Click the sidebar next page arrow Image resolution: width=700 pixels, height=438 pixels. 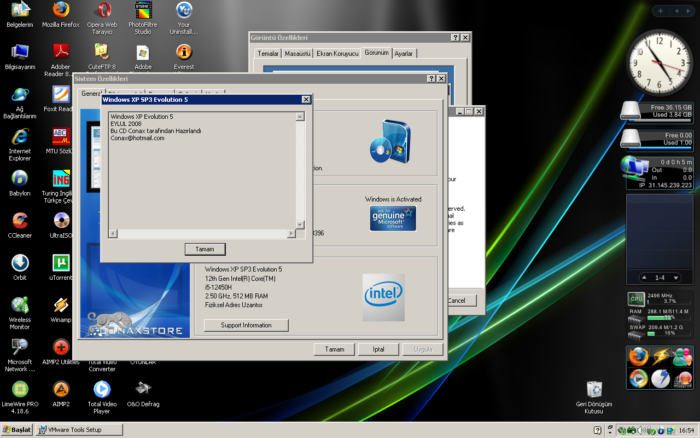[x=688, y=11]
